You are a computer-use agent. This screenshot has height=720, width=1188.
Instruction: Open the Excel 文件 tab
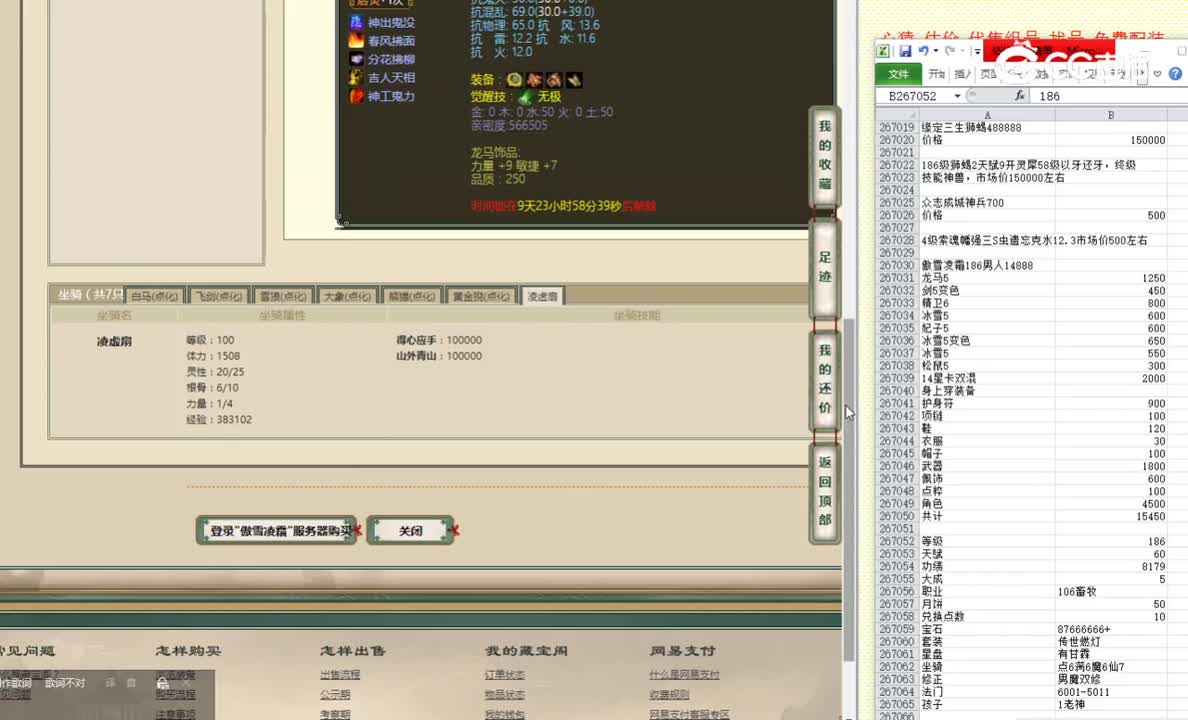(899, 74)
